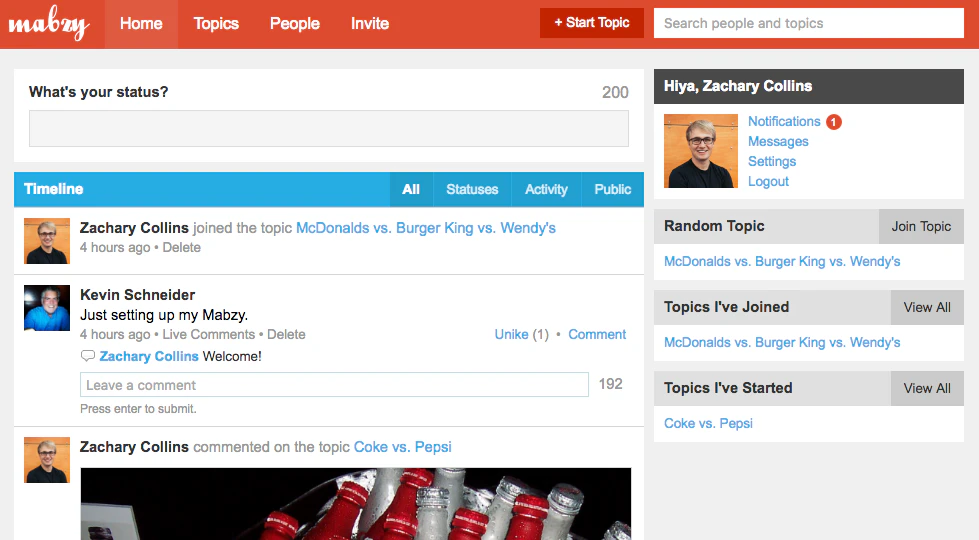
Task: Open the Invite nav item
Action: coord(370,24)
